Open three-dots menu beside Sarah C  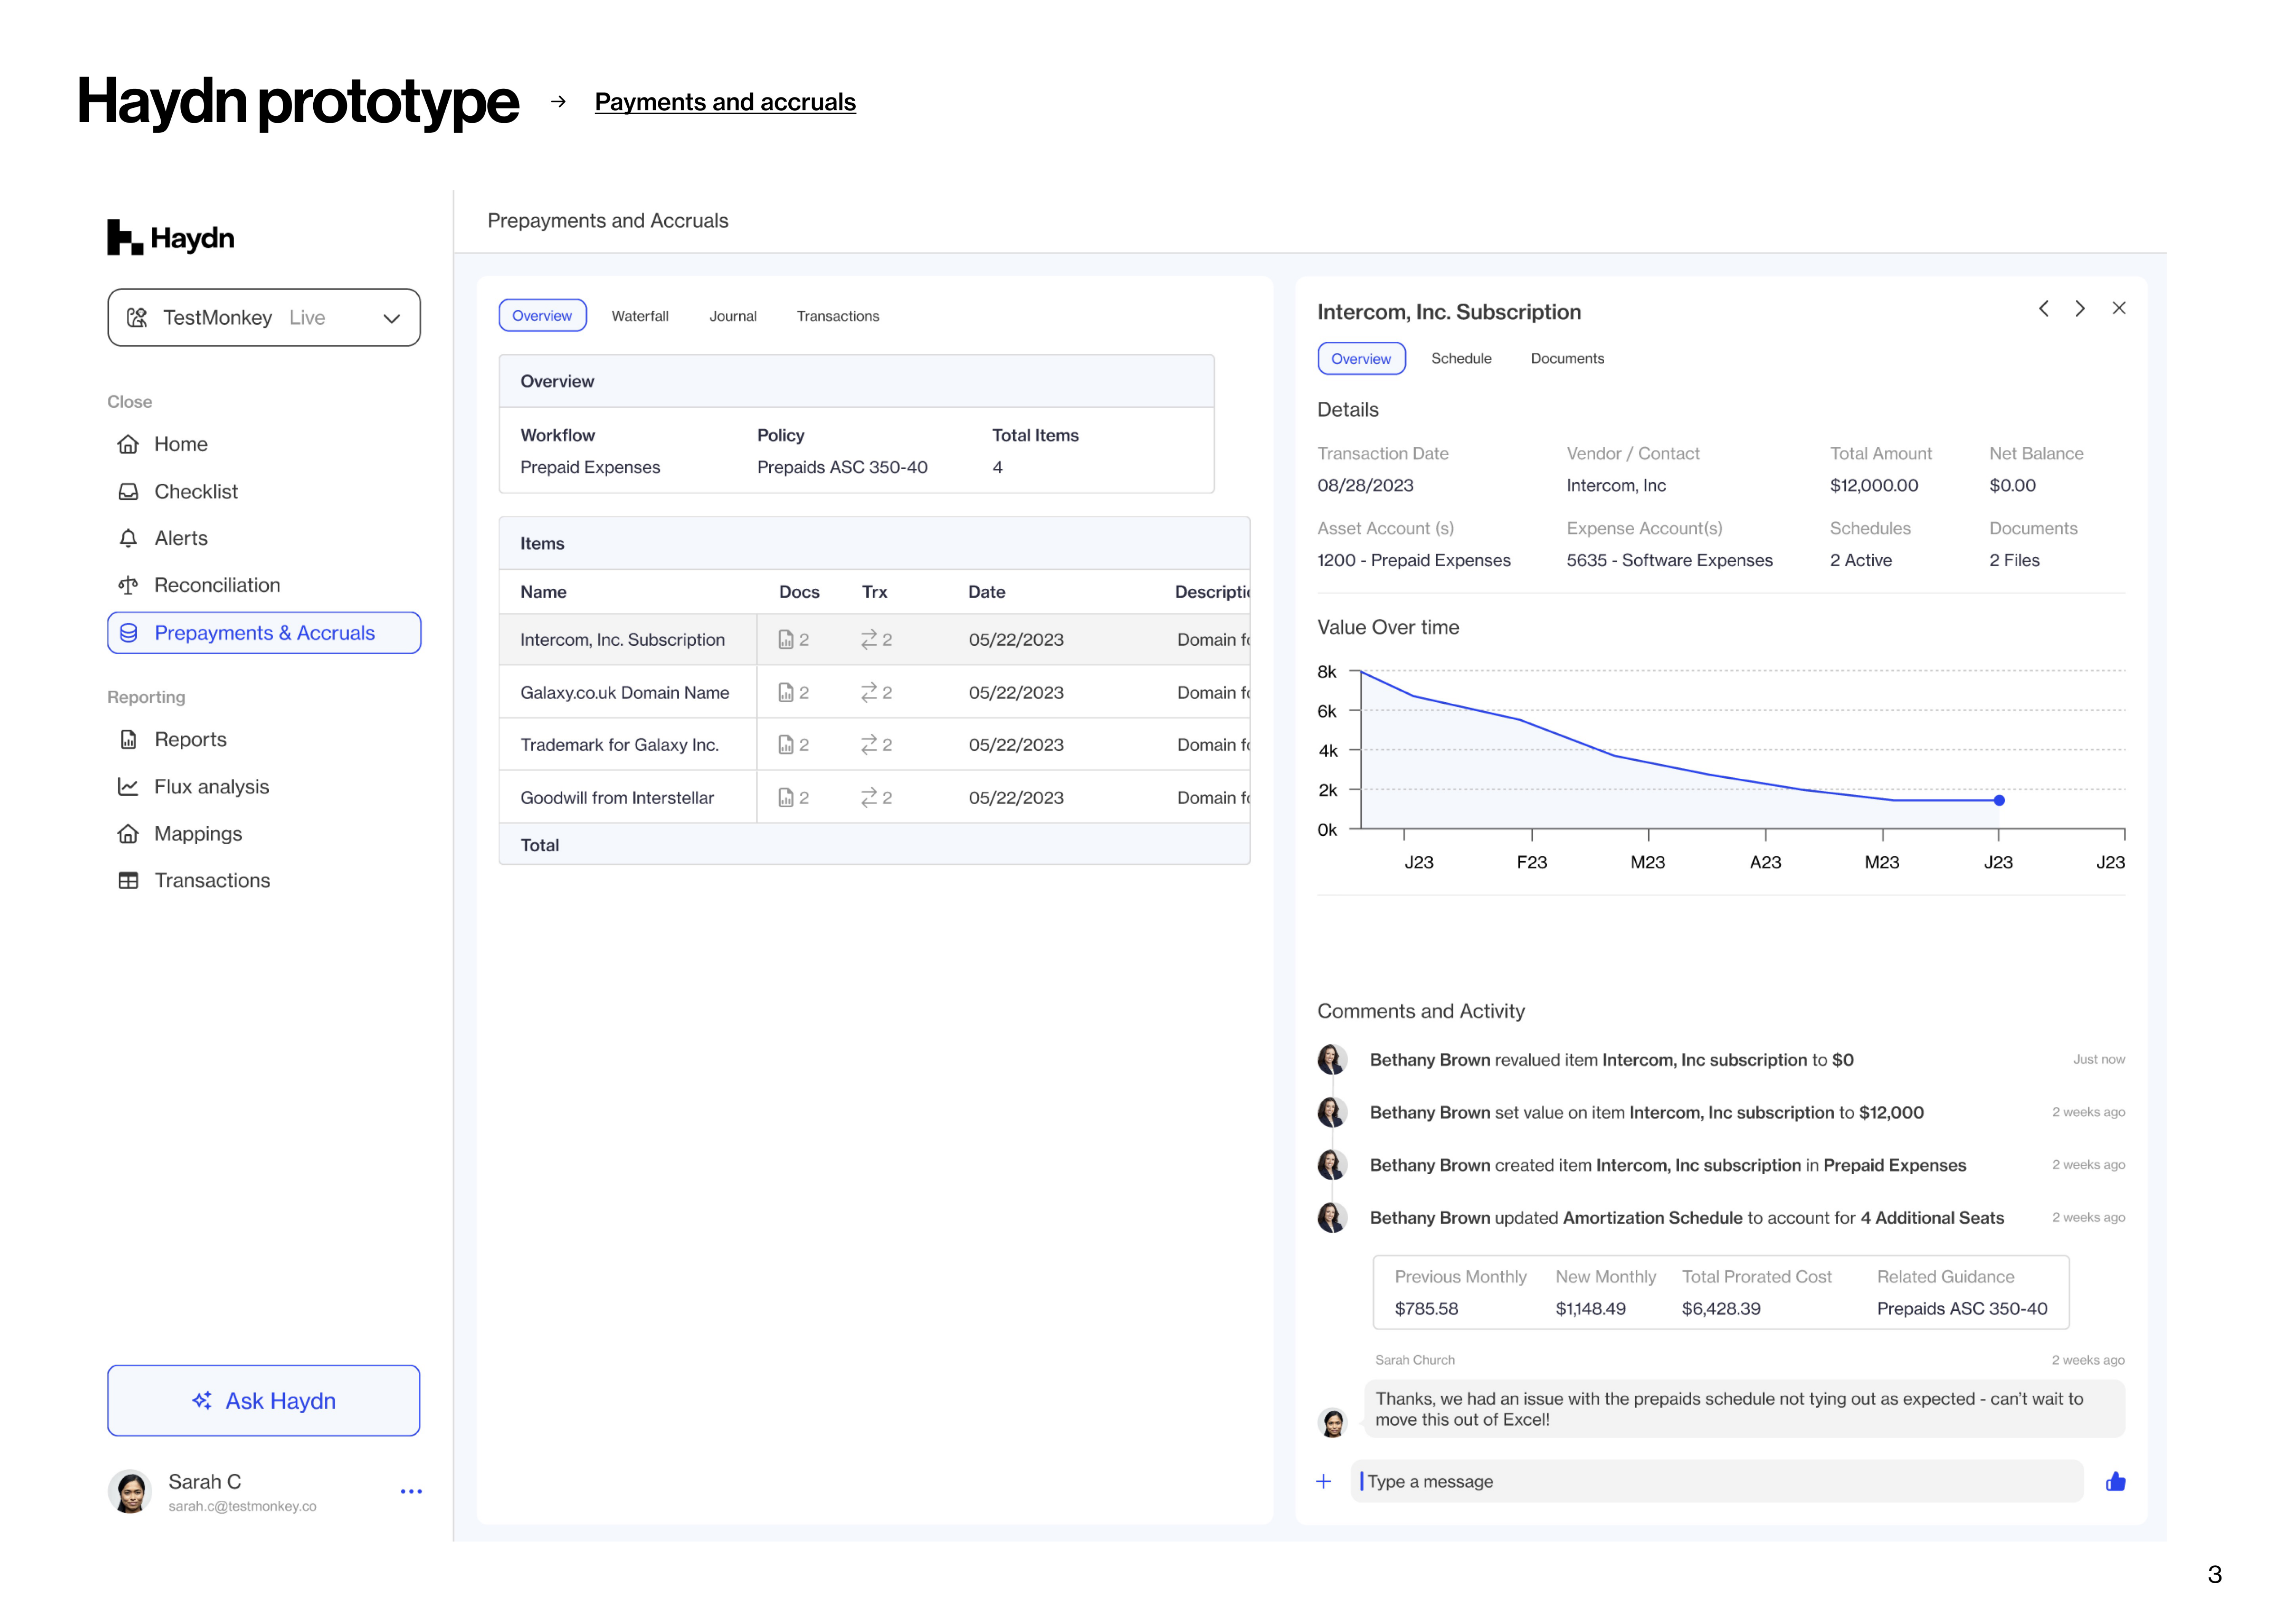[x=411, y=1491]
